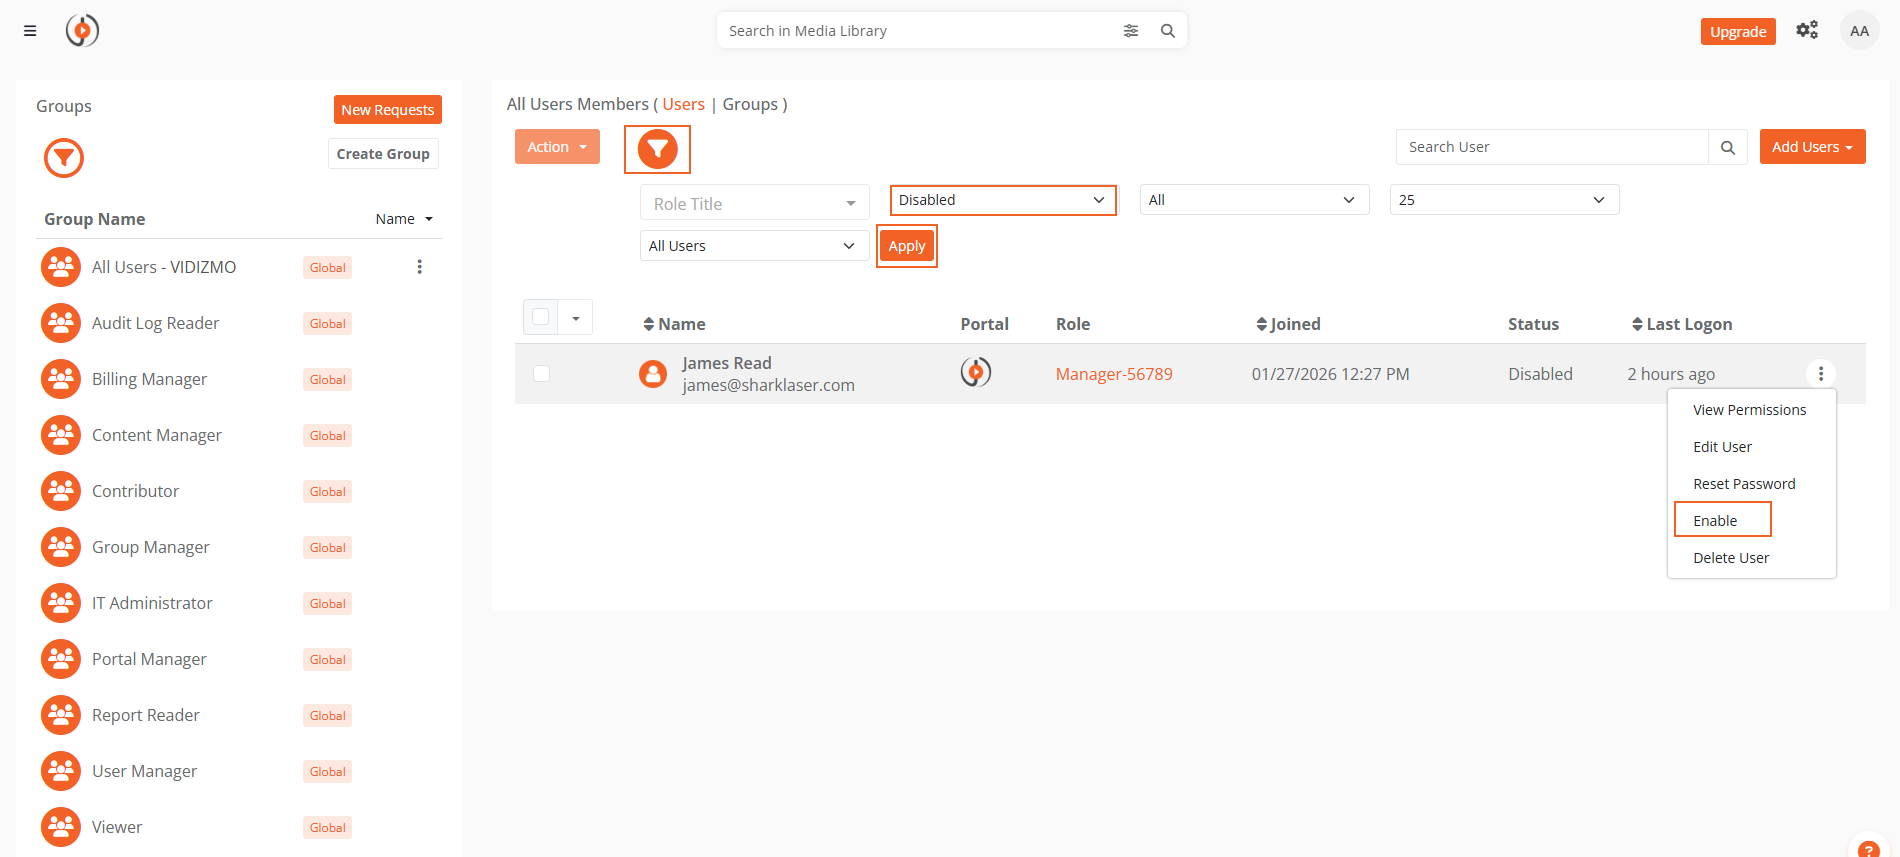
Task: Click the Contributor group icon
Action: [x=61, y=491]
